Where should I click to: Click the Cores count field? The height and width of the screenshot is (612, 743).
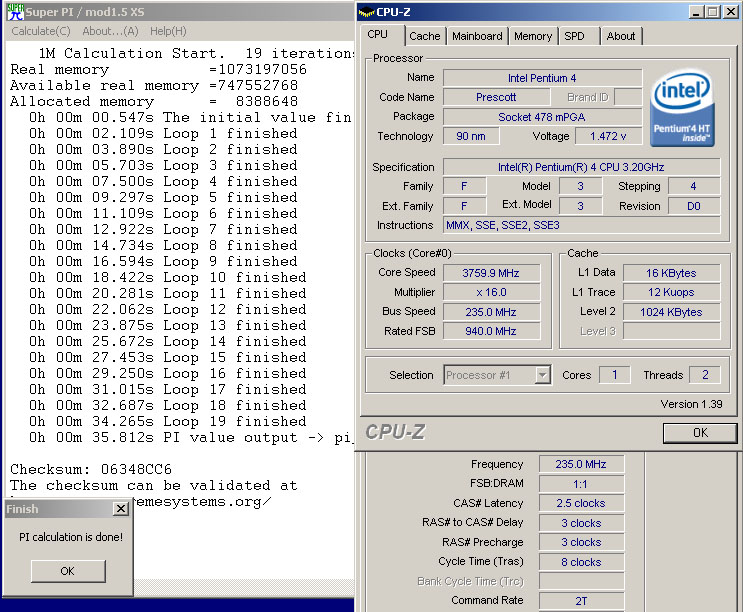pyautogui.click(x=615, y=375)
